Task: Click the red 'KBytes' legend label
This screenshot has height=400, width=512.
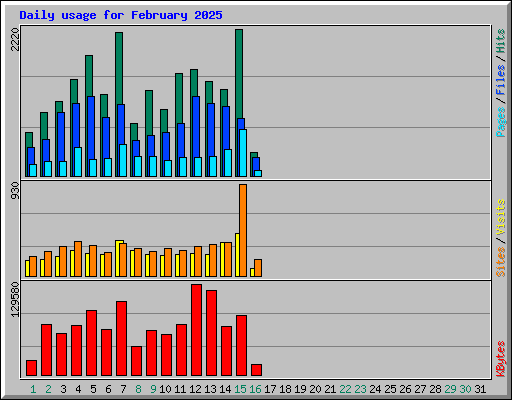Action: point(501,359)
